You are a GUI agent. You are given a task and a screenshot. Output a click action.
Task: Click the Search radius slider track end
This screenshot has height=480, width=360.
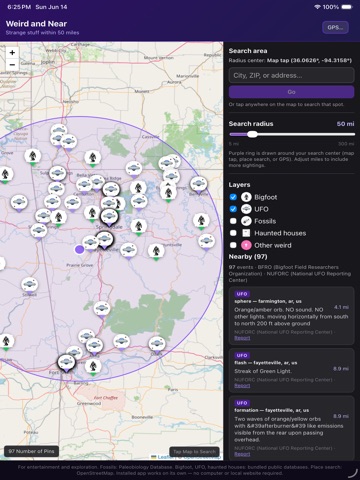(x=353, y=134)
